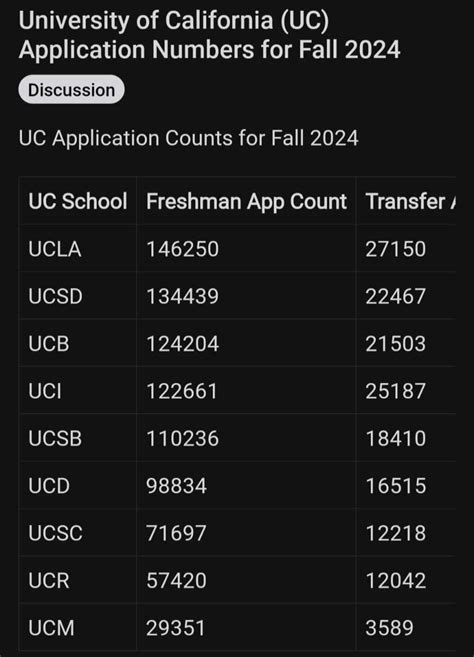Screen dimensions: 474x657
Task: Select the Freshman App Count column header
Action: 246,201
